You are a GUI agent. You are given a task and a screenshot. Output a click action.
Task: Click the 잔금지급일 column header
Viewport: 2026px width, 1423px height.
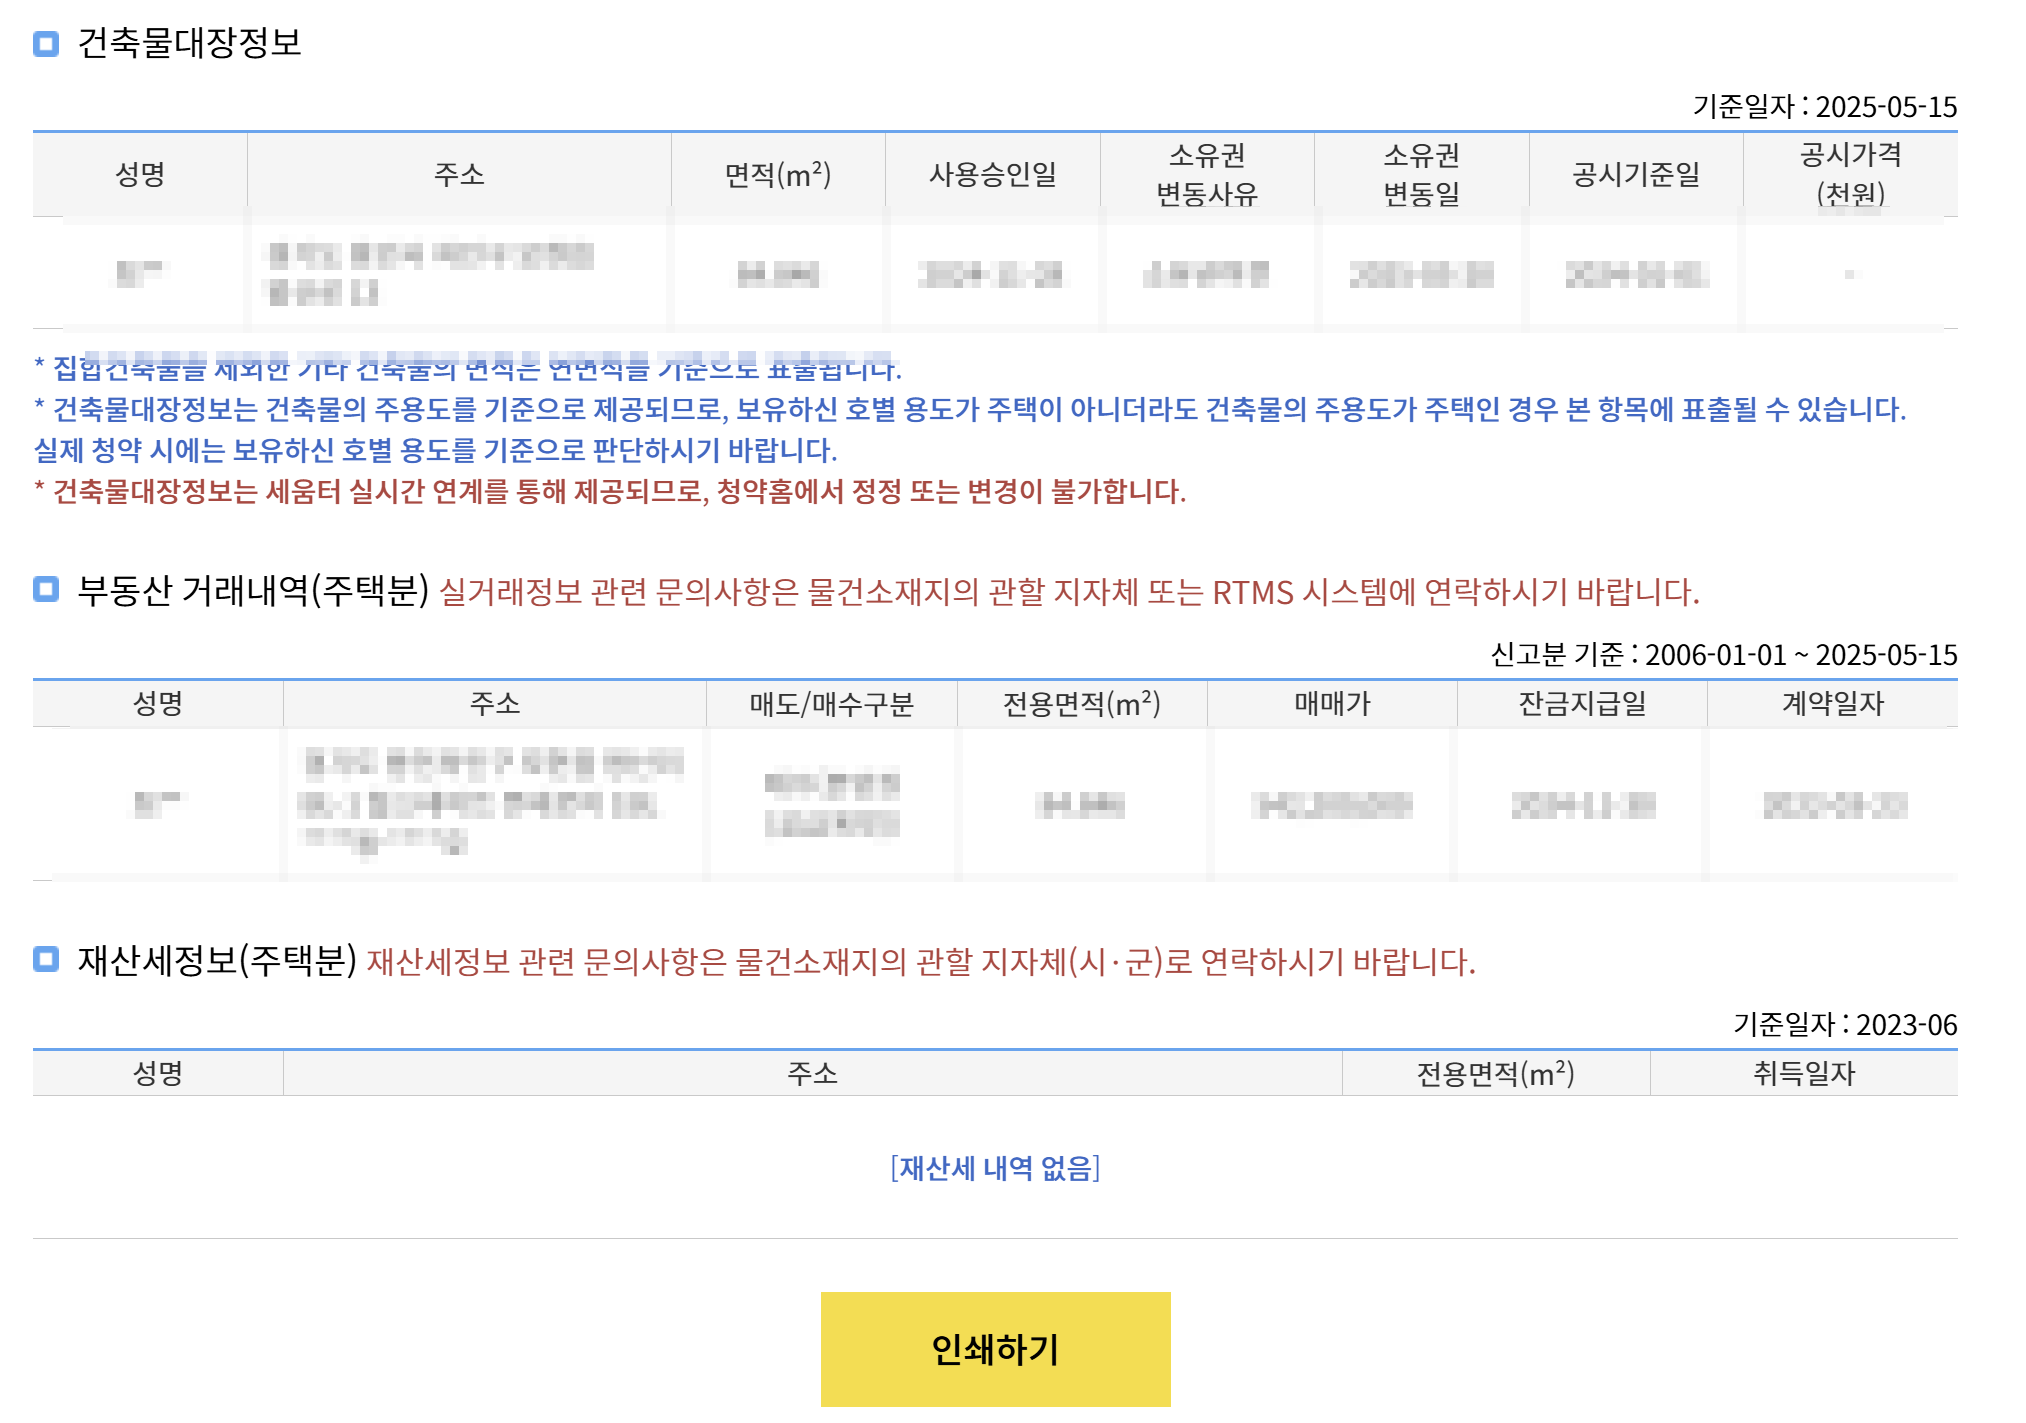coord(1581,704)
